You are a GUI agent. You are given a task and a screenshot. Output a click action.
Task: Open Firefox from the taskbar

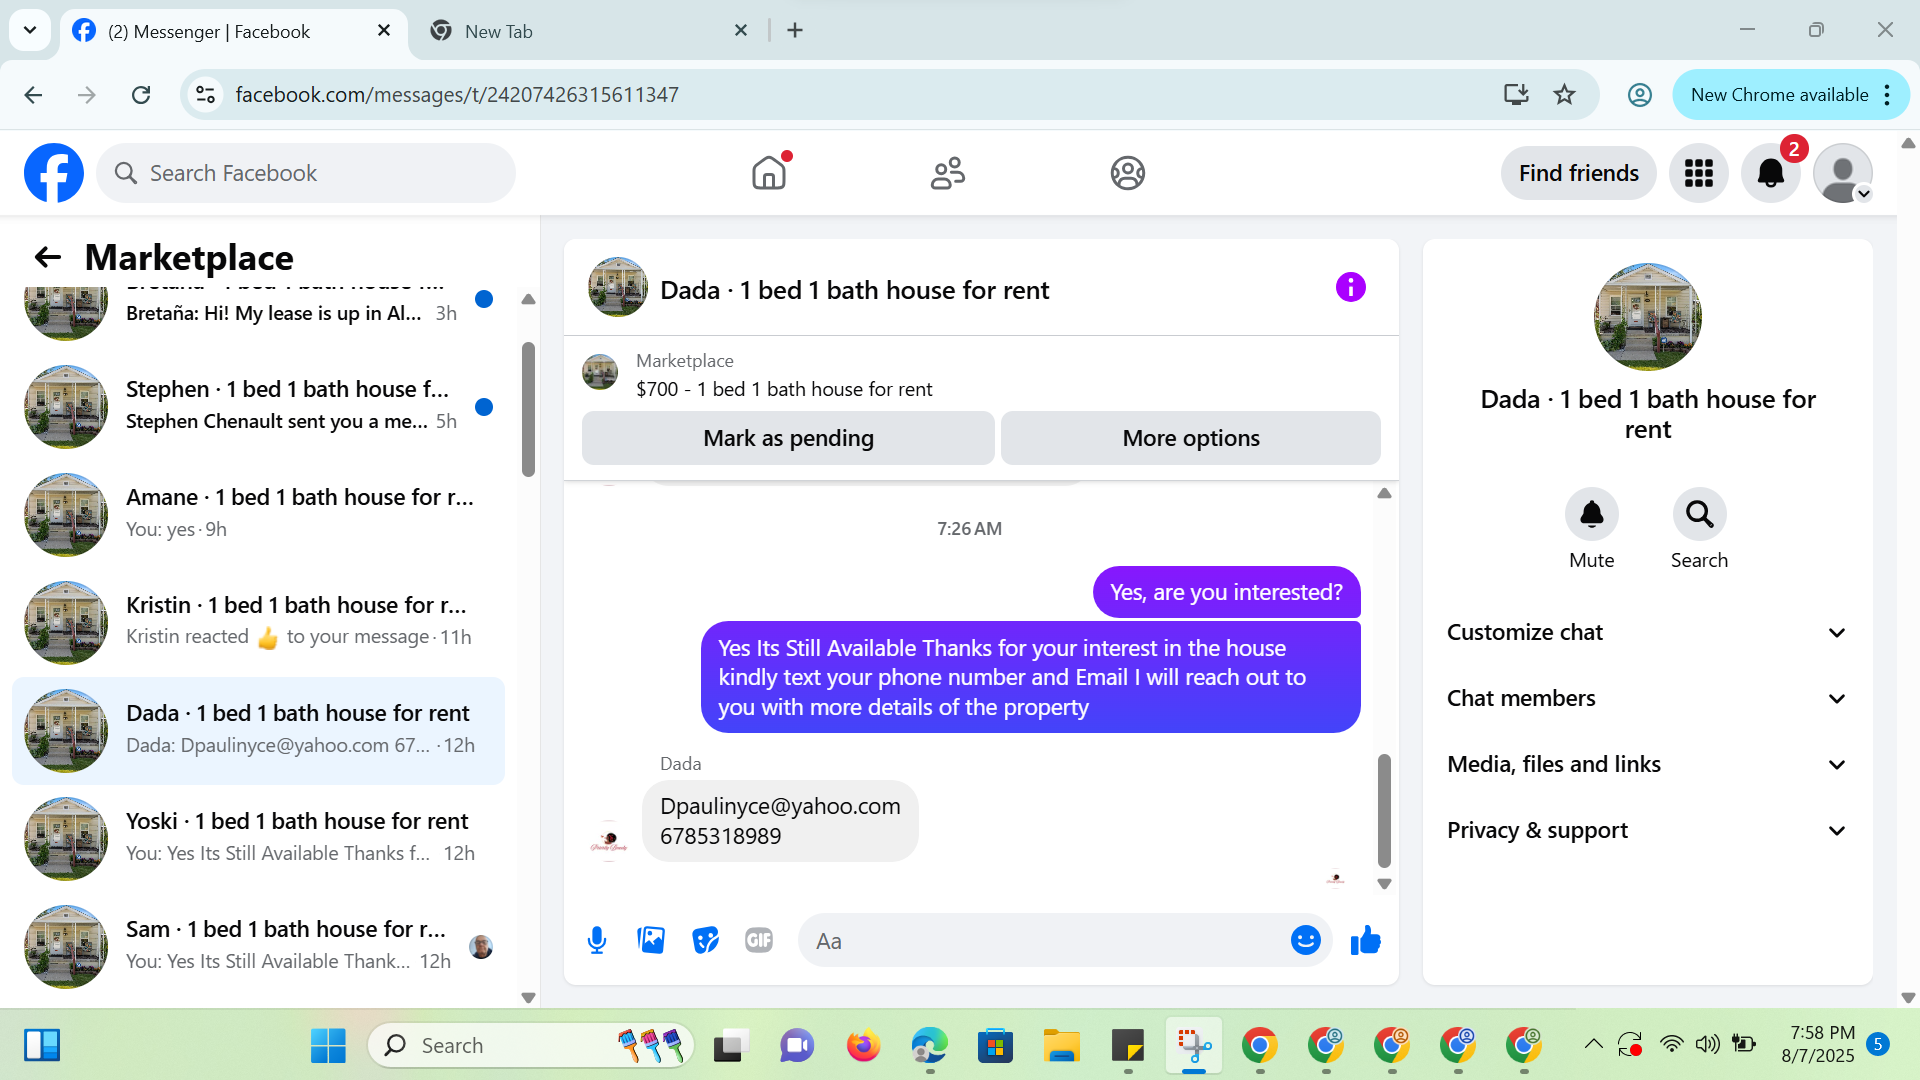863,1046
